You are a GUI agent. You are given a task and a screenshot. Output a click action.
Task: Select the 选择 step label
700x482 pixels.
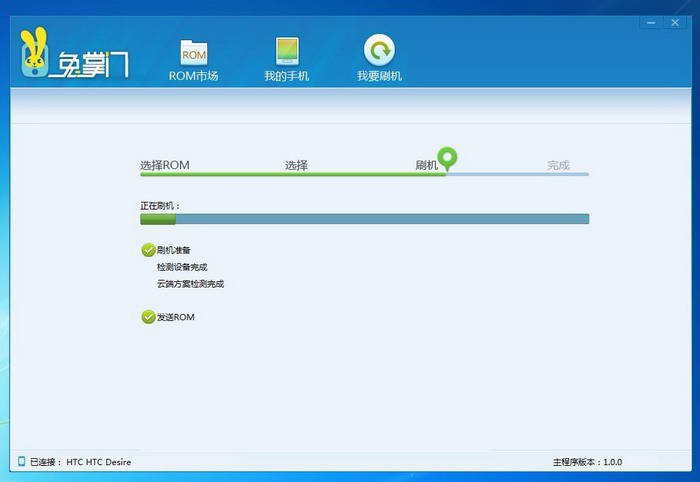tap(296, 166)
